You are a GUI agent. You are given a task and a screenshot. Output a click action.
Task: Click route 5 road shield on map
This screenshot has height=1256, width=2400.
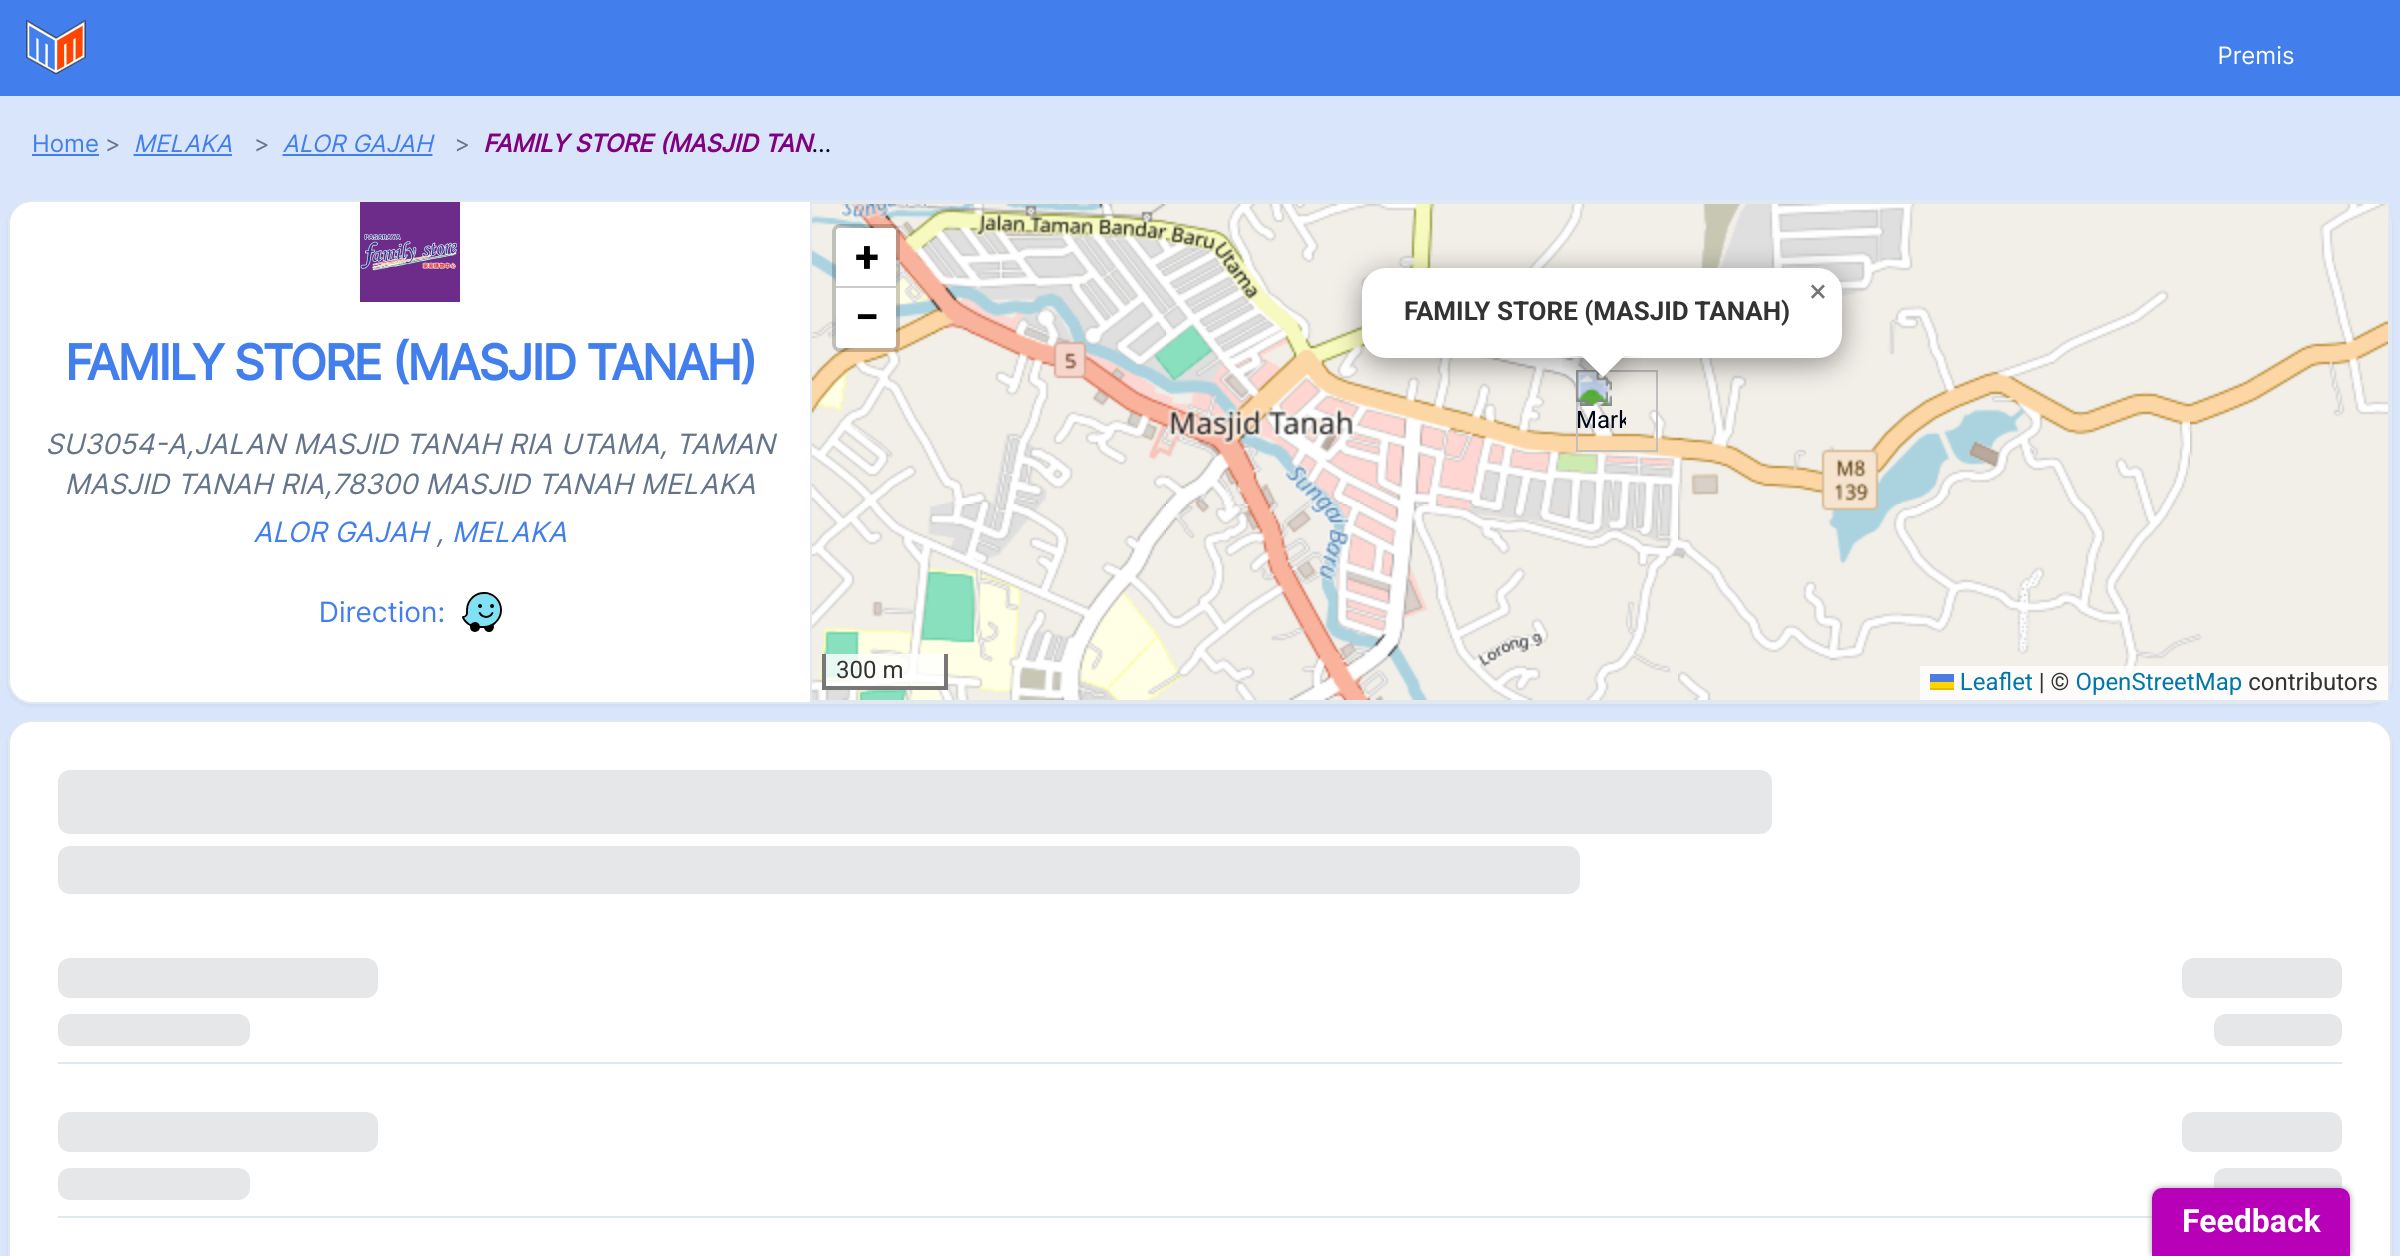tap(1070, 361)
